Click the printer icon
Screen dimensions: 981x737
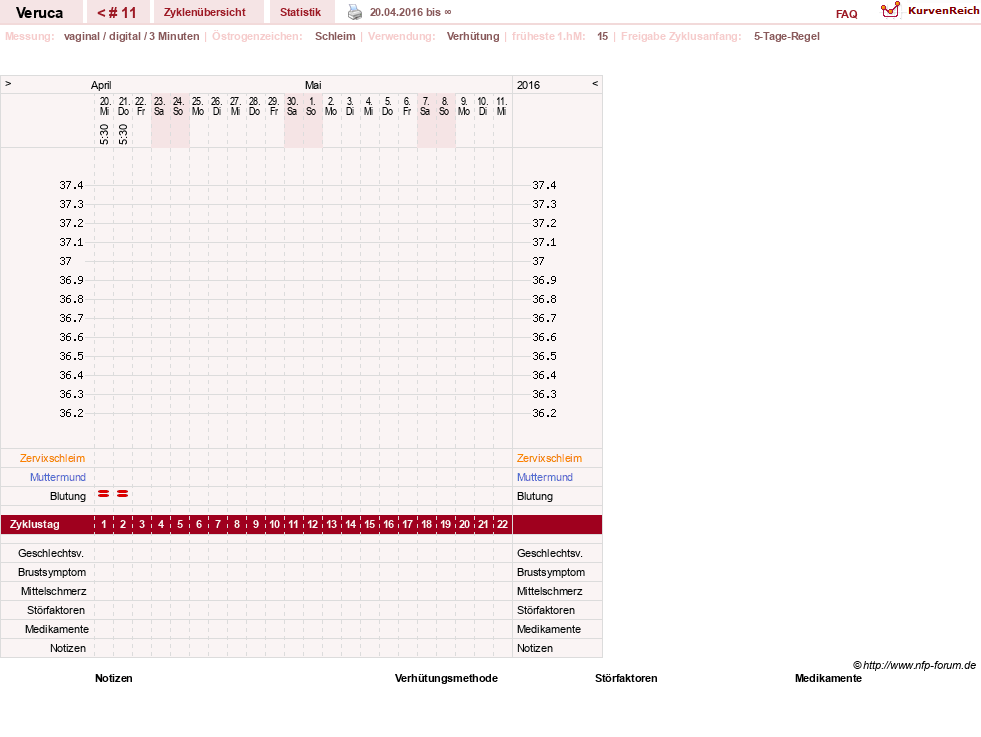pyautogui.click(x=355, y=12)
